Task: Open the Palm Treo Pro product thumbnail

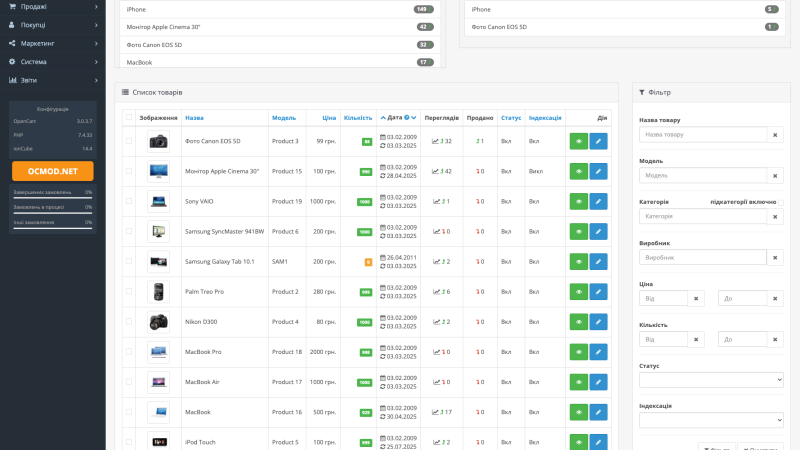Action: point(159,292)
